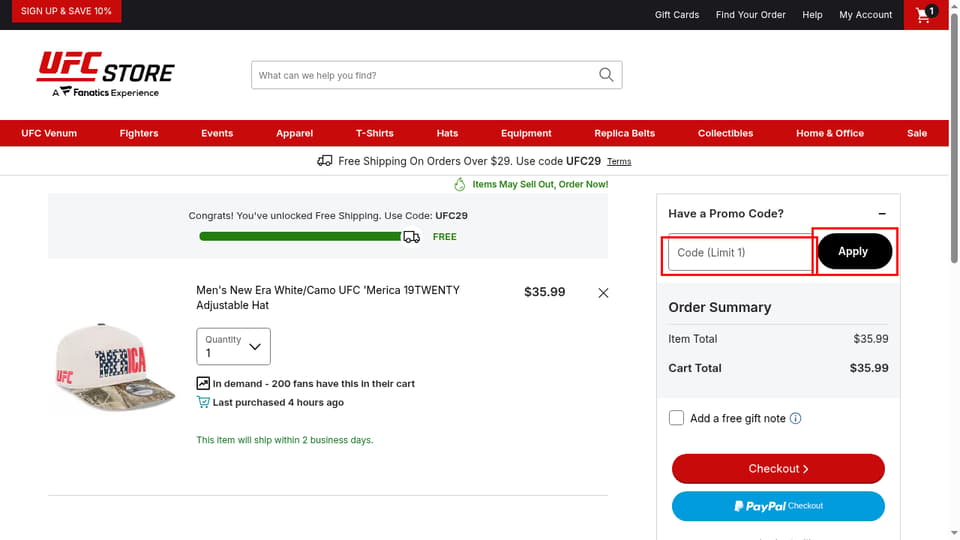
Task: Open My Account link
Action: click(865, 15)
